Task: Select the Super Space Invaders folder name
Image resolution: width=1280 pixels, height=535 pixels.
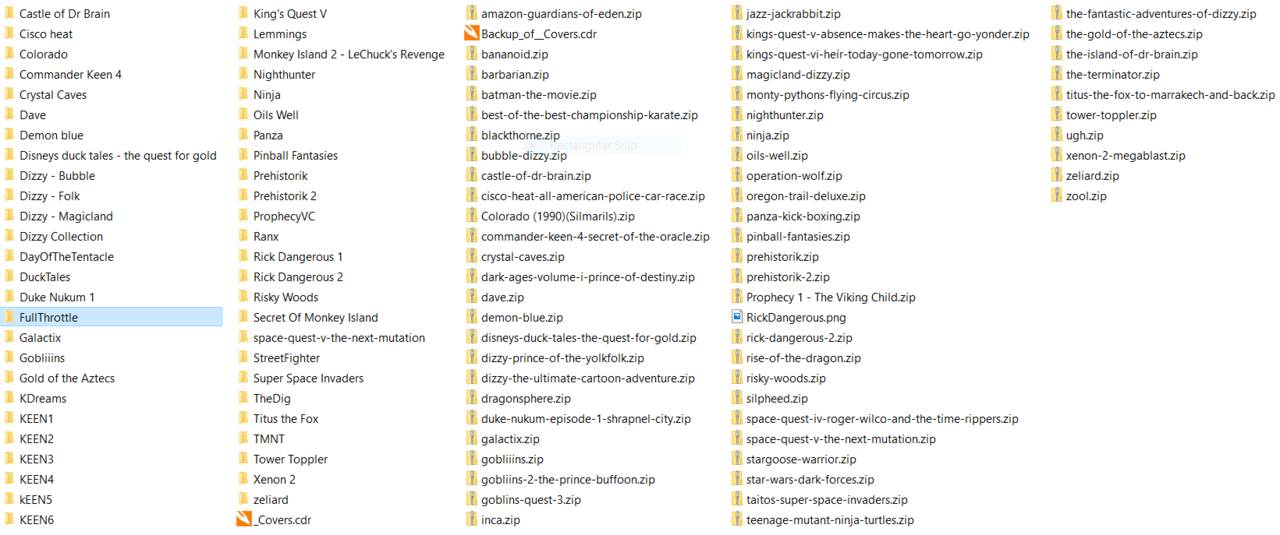Action: click(308, 378)
